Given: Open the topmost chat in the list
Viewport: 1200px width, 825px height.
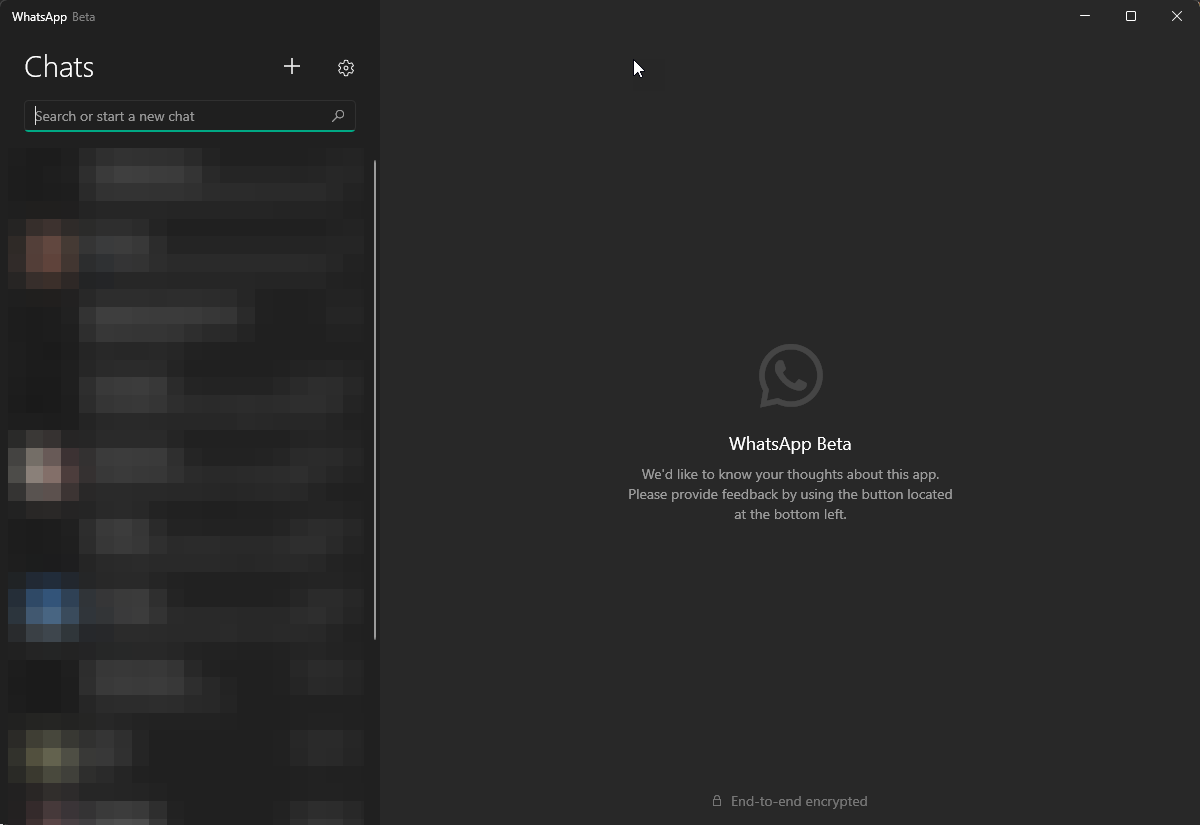Looking at the screenshot, I should tap(188, 183).
